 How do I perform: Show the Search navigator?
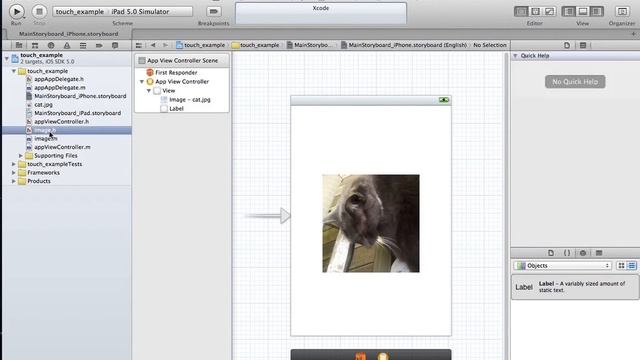pyautogui.click(x=51, y=45)
